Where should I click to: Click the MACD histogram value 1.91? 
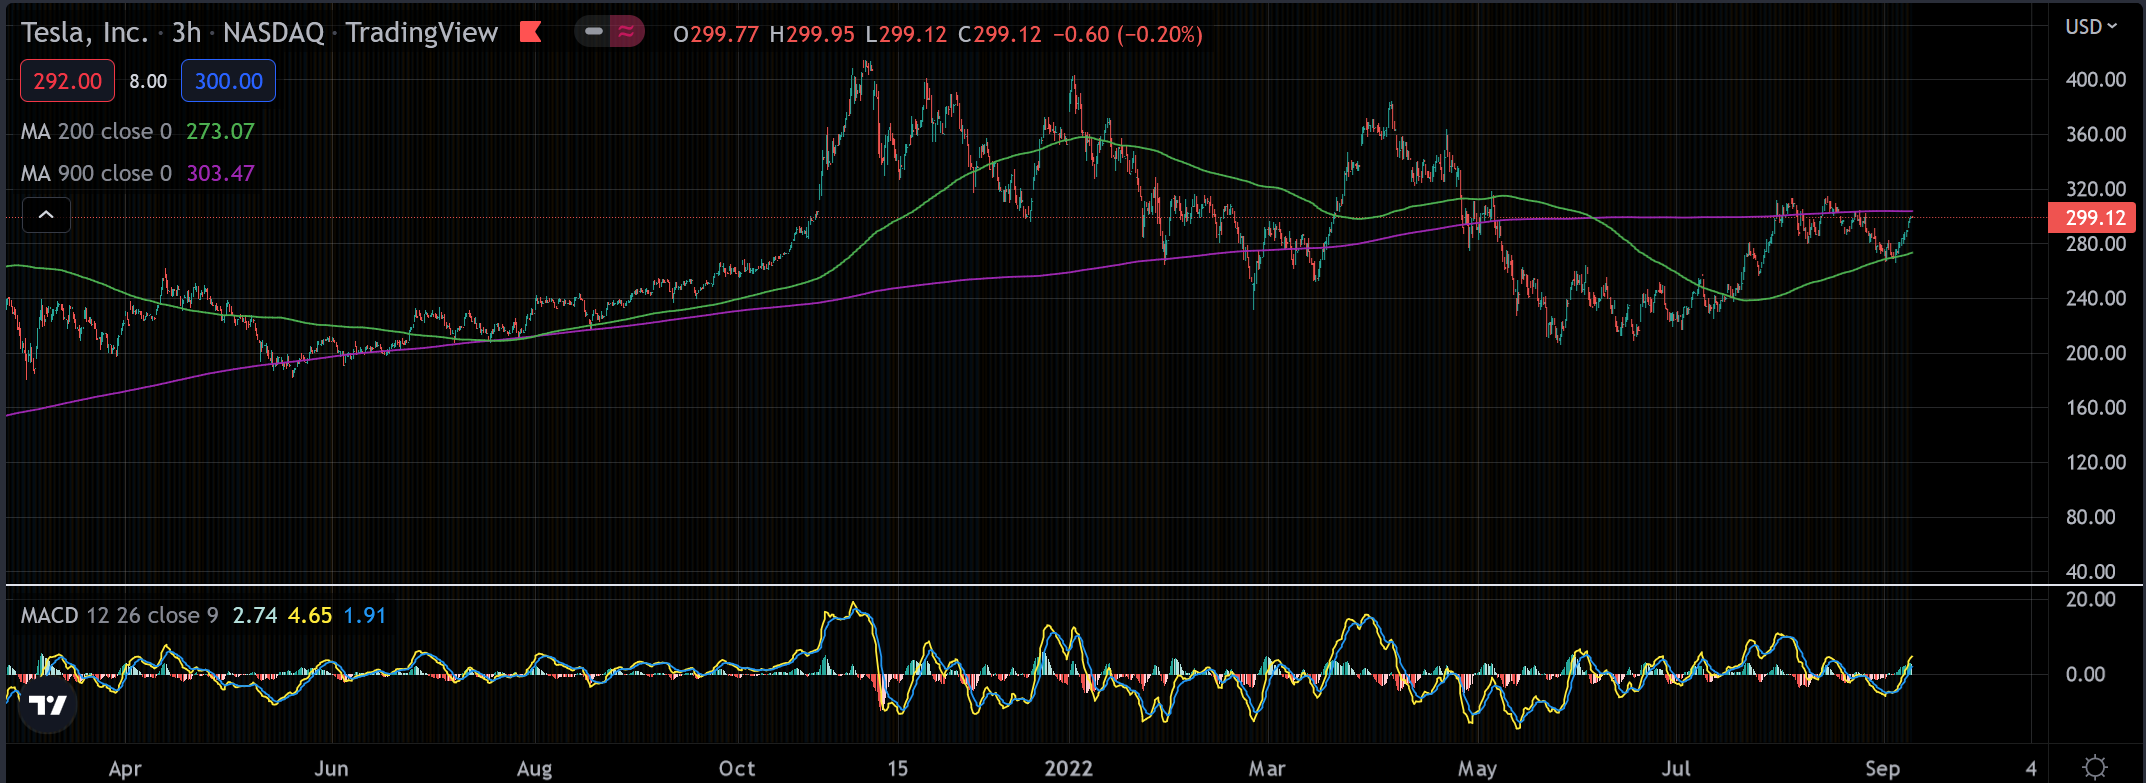point(365,615)
